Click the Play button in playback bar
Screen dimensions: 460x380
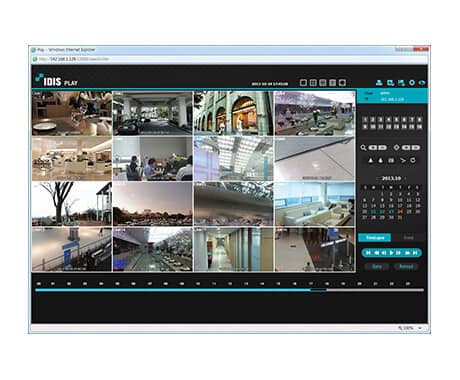pos(391,253)
